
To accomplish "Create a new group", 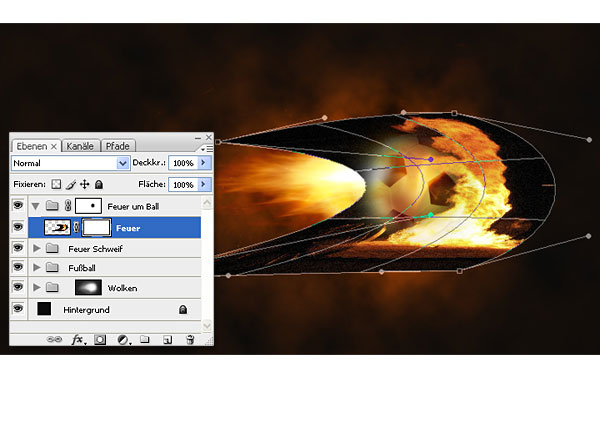I will tap(145, 339).
